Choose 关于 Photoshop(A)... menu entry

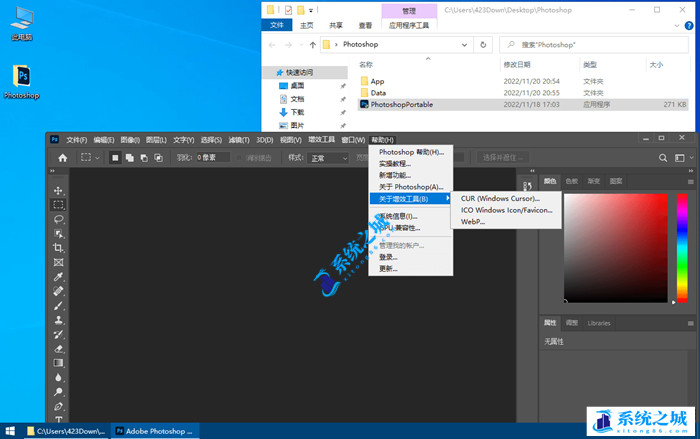(x=411, y=187)
